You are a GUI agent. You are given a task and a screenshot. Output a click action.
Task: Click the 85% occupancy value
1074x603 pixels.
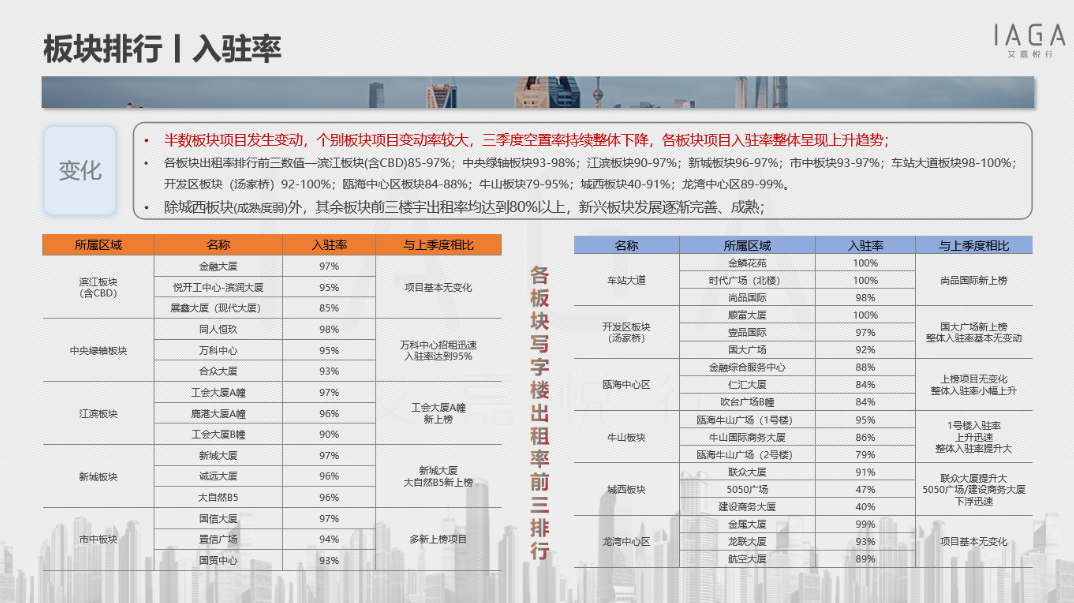[329, 308]
